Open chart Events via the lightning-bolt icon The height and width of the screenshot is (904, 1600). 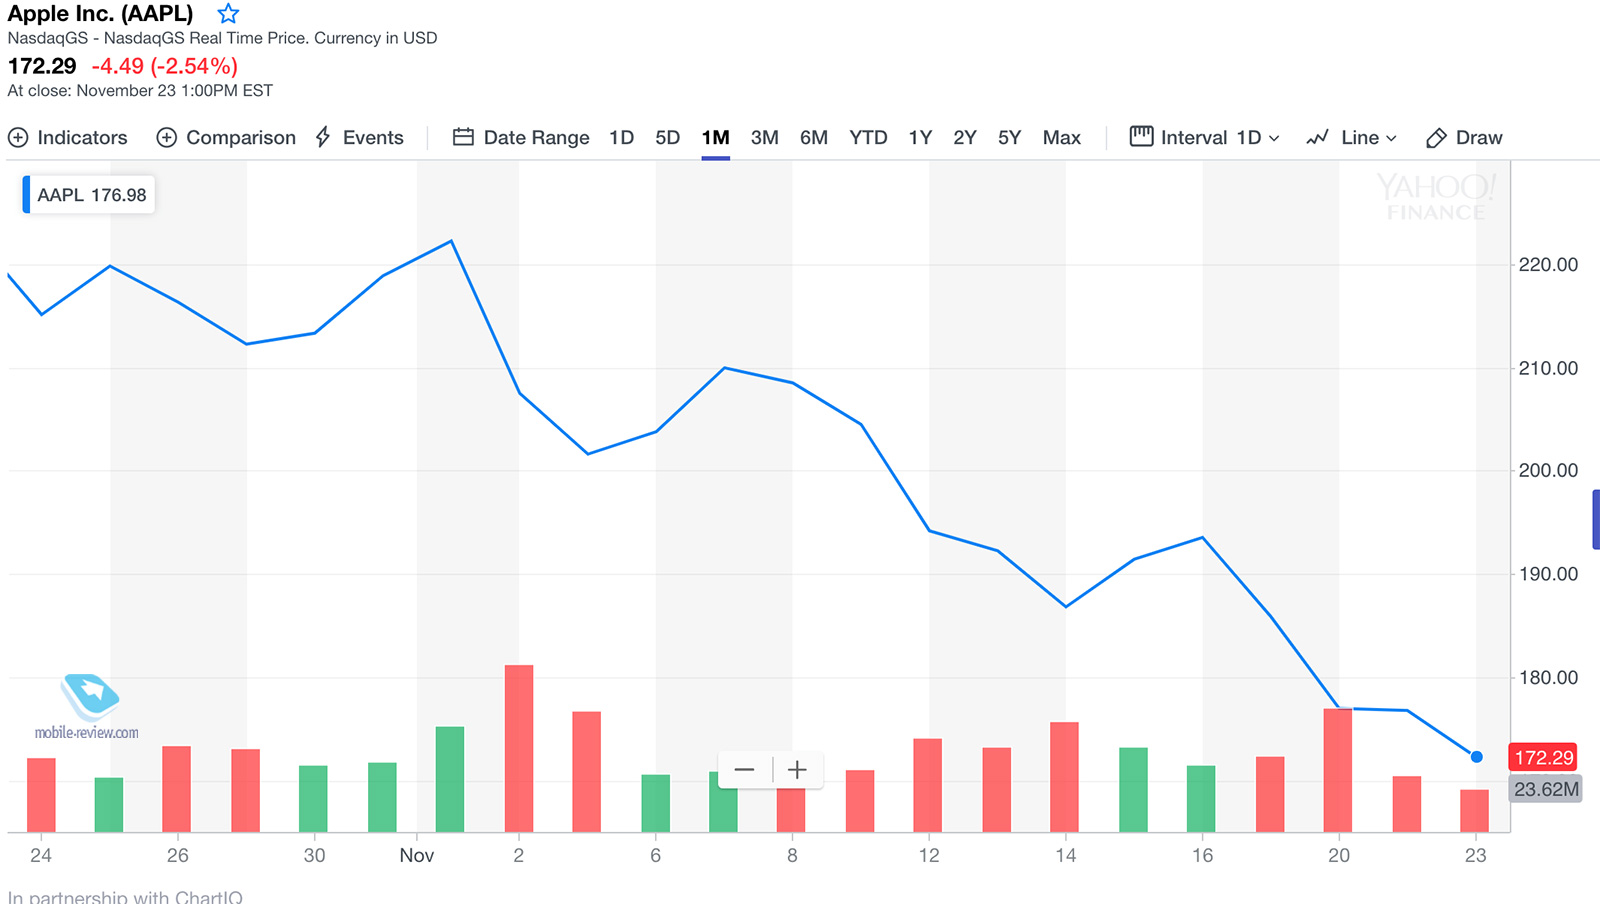pos(323,137)
